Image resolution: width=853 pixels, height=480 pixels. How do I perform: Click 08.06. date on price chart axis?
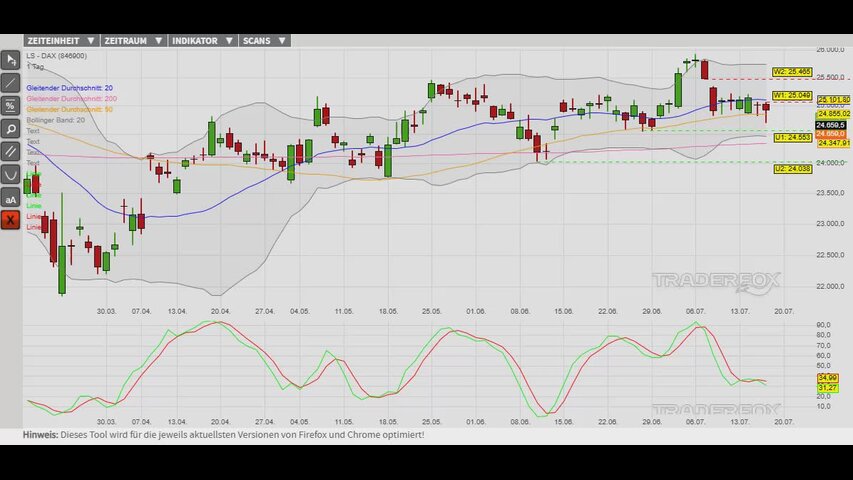click(x=520, y=311)
